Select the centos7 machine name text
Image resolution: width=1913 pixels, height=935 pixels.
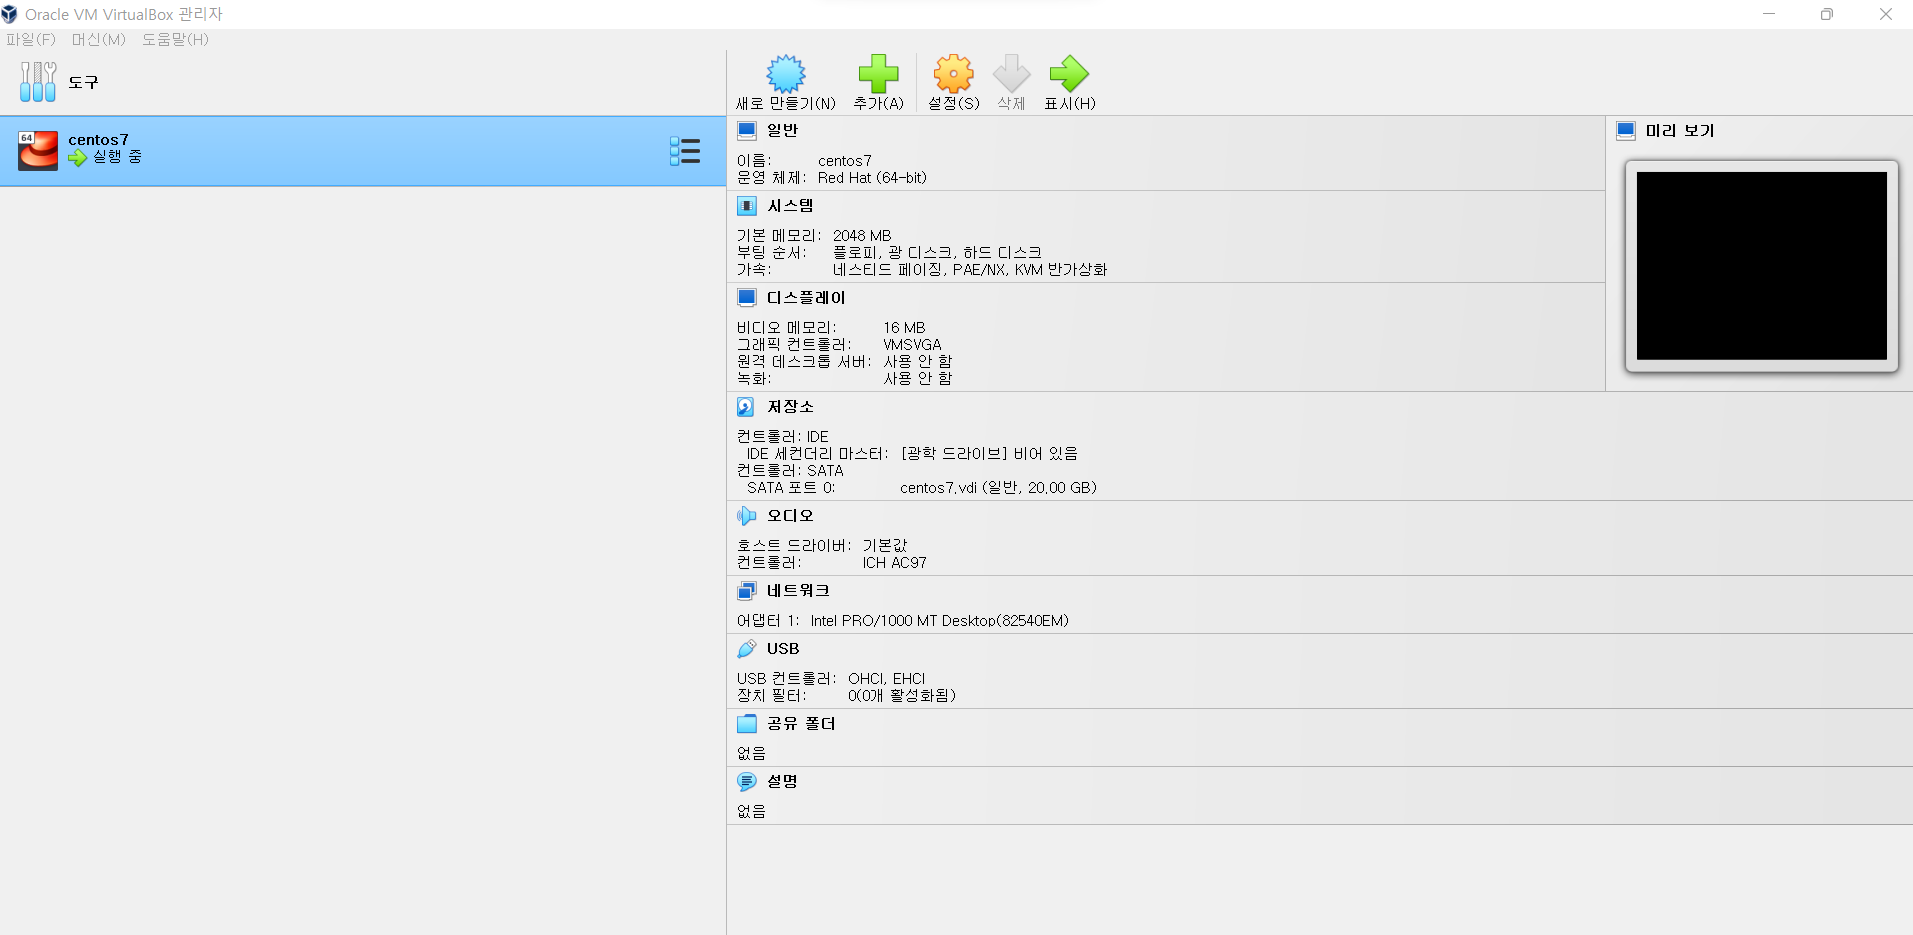point(98,140)
